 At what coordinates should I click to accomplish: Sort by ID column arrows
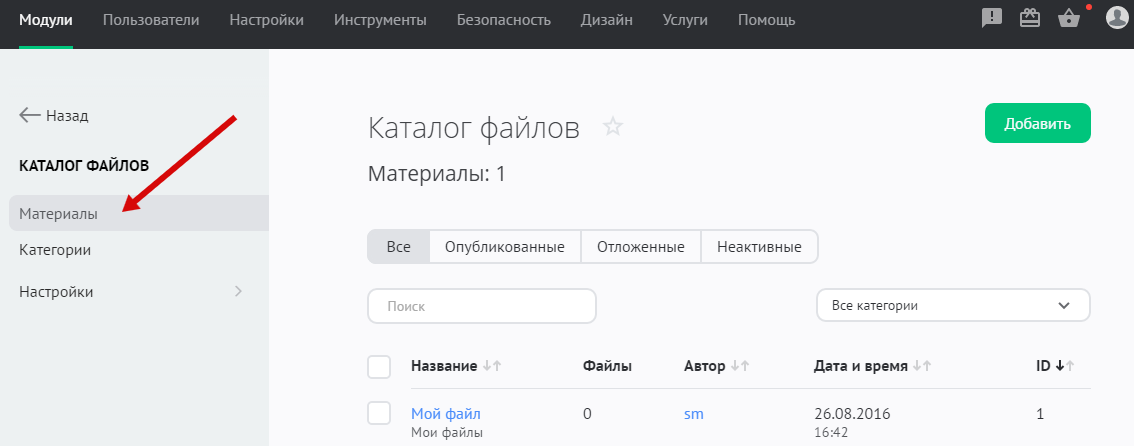tap(1065, 367)
